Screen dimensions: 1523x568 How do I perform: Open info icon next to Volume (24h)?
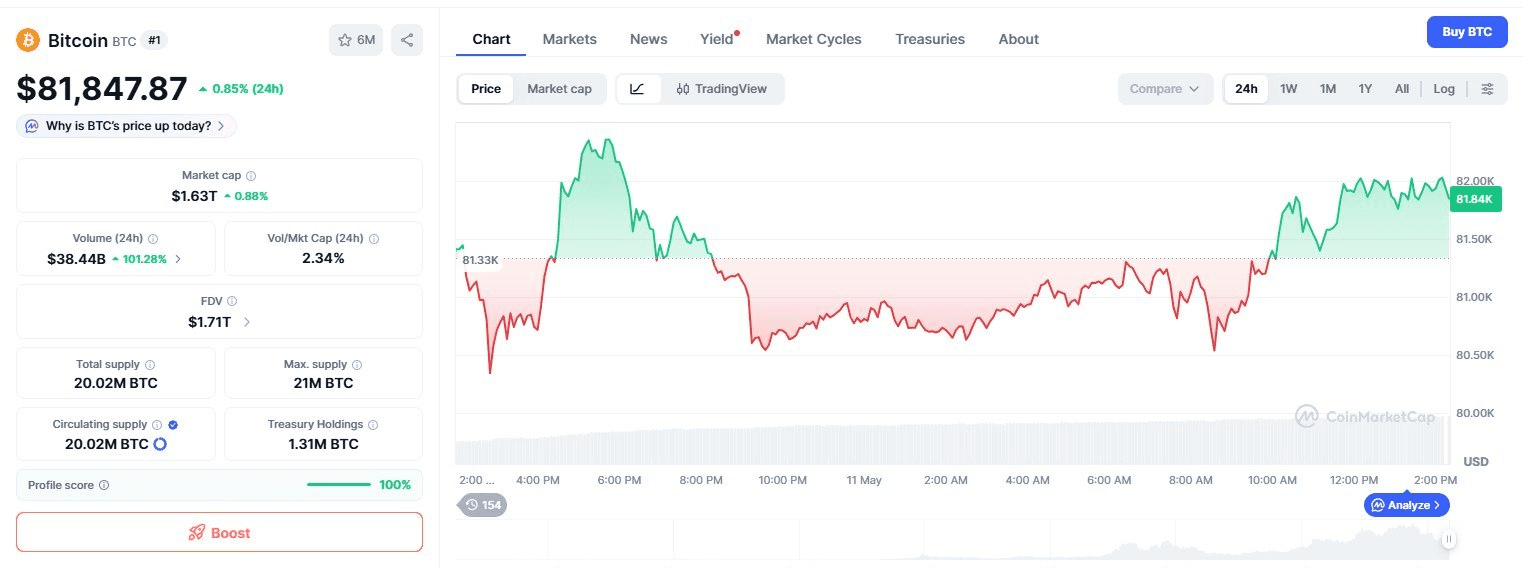click(153, 239)
